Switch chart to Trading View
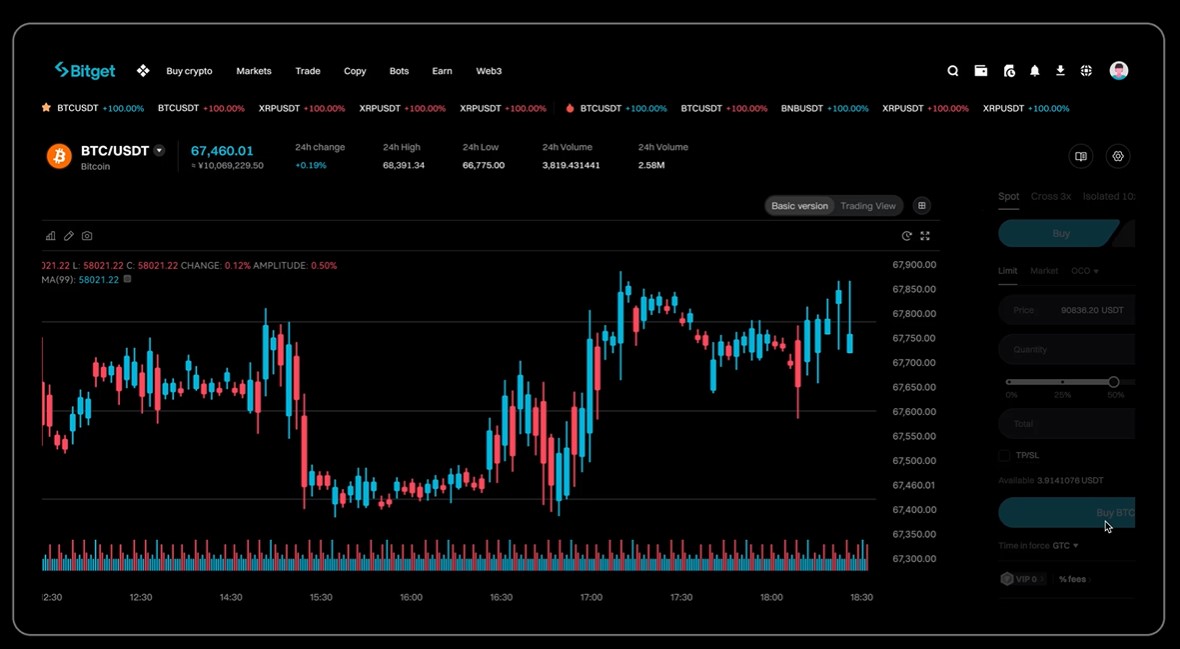The height and width of the screenshot is (649, 1180). 868,206
